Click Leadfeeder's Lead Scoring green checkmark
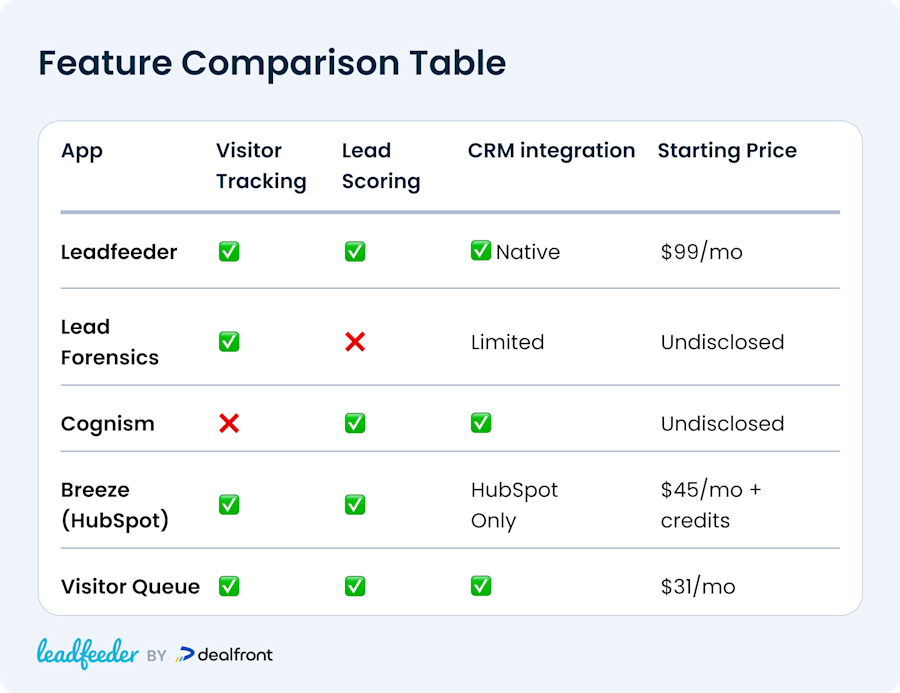Screen dimensions: 900x693 pyautogui.click(x=355, y=251)
